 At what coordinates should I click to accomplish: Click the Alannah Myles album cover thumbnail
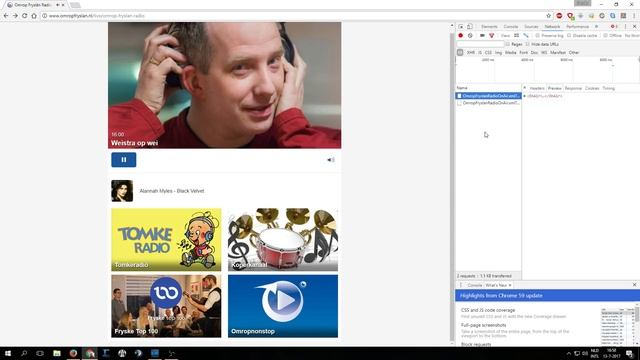122,191
